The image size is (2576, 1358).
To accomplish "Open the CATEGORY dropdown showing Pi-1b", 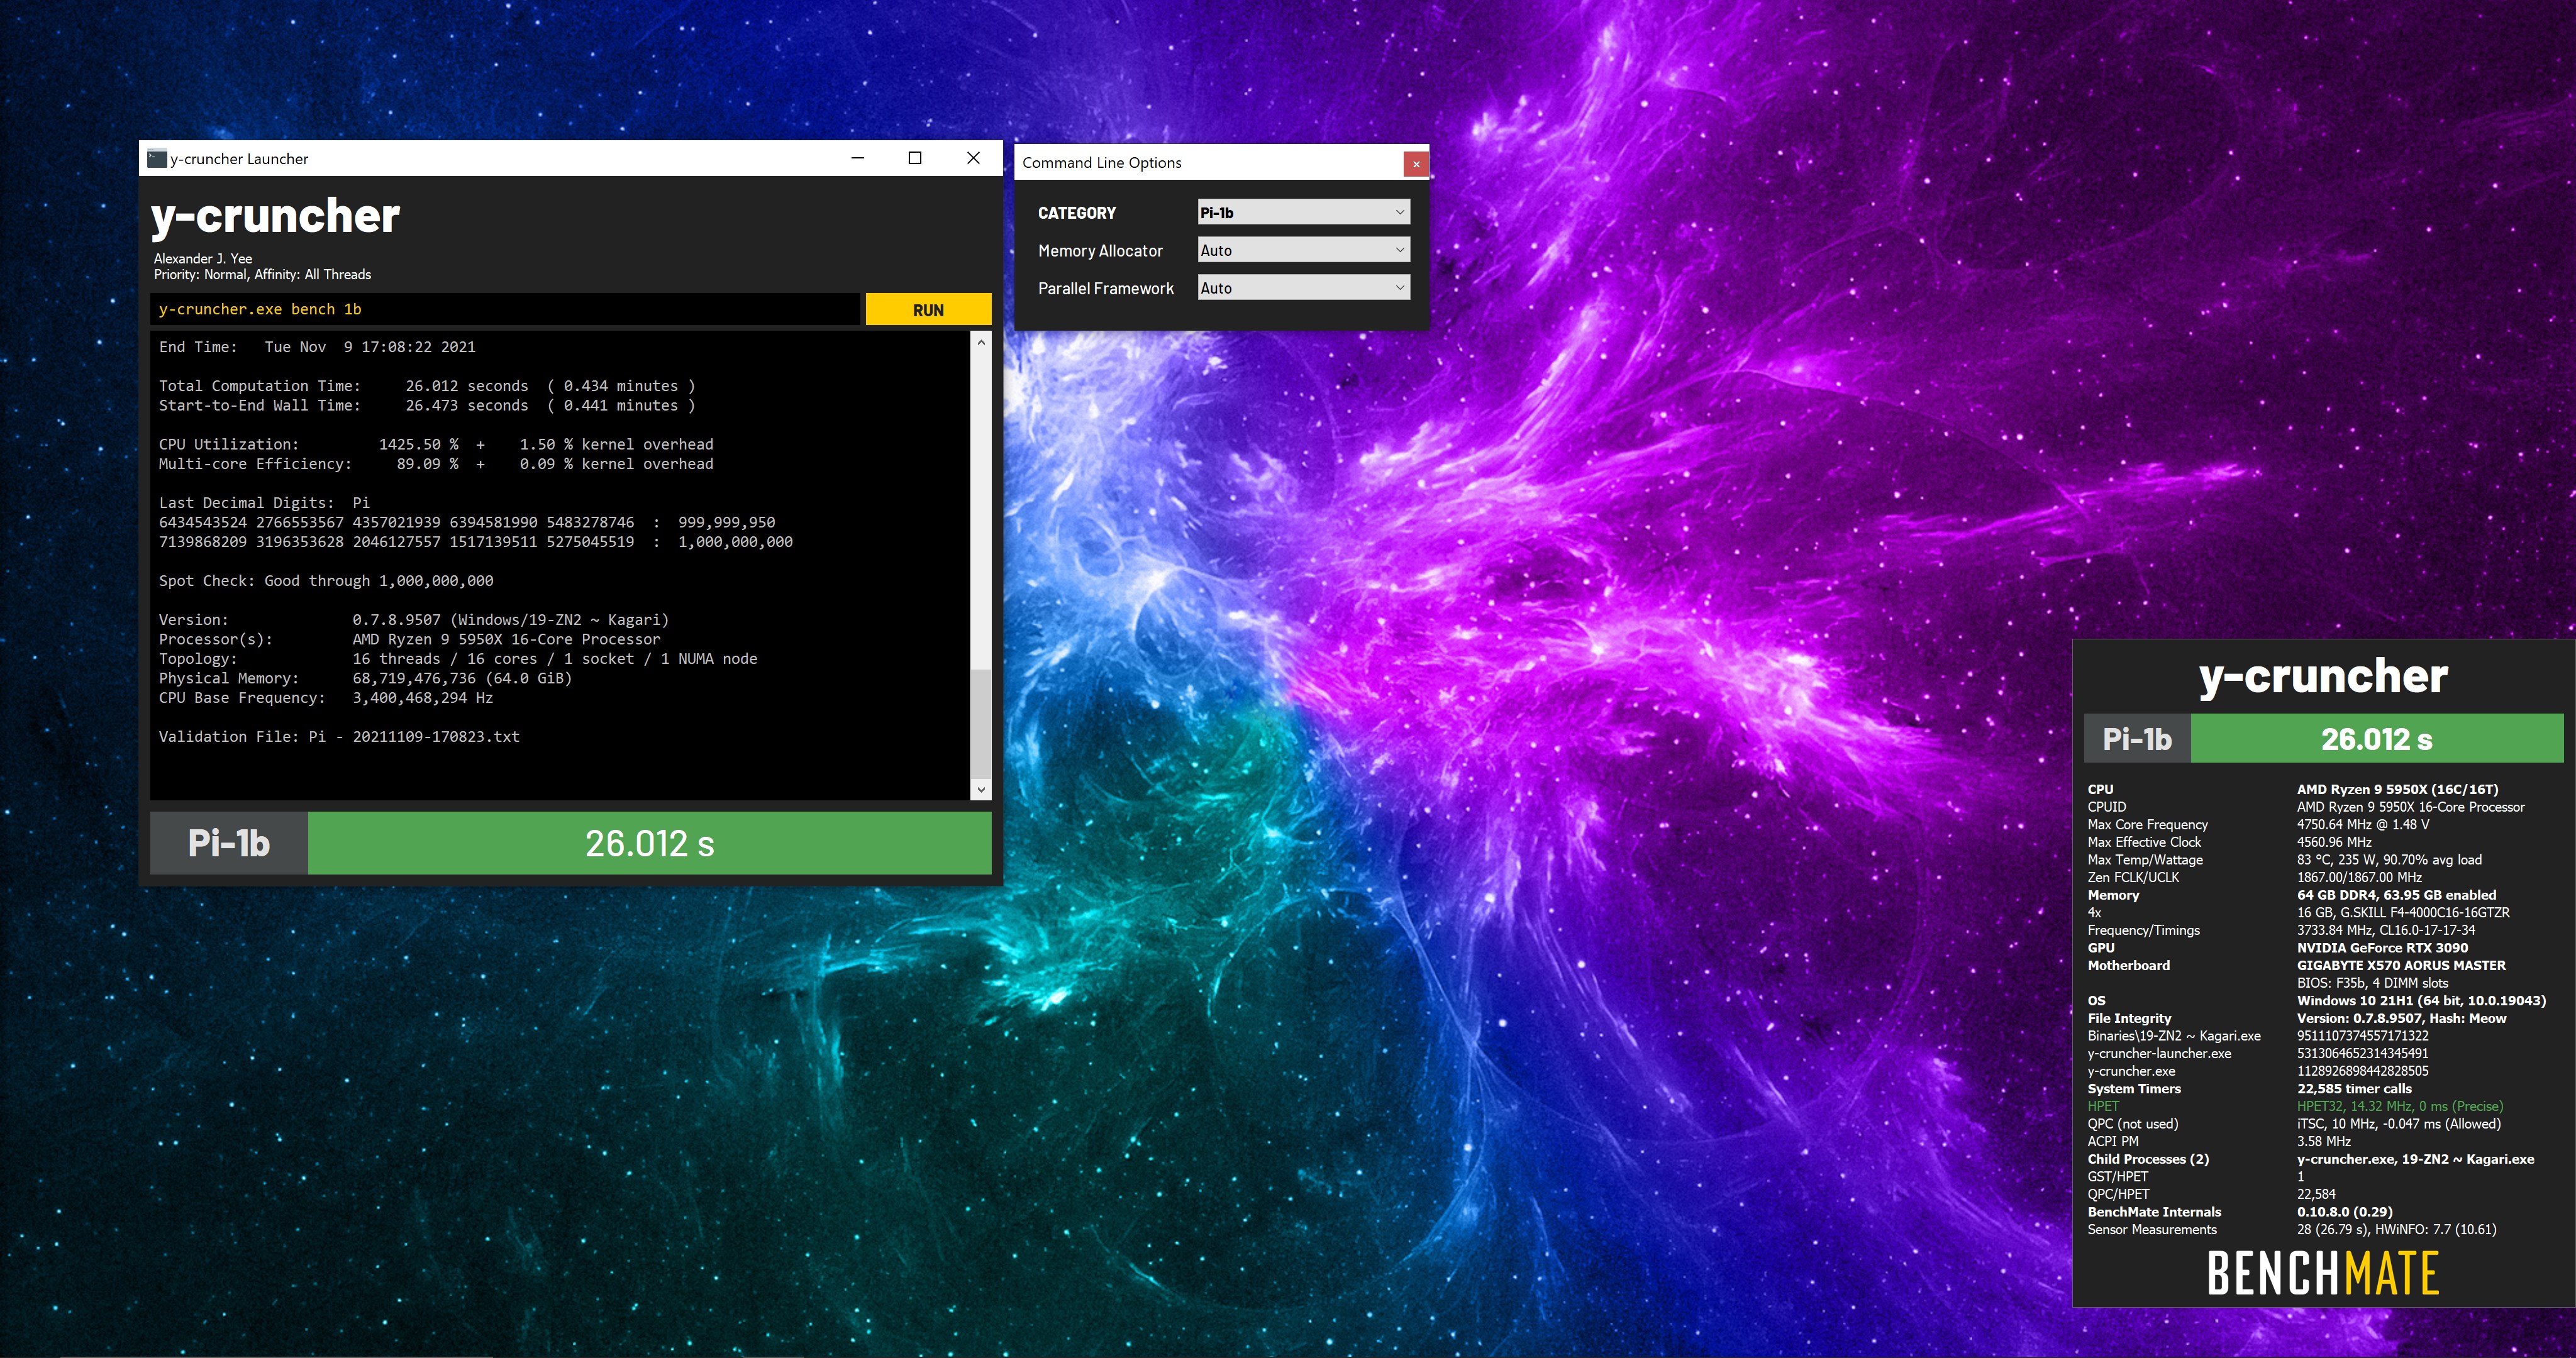I will 1304,212.
